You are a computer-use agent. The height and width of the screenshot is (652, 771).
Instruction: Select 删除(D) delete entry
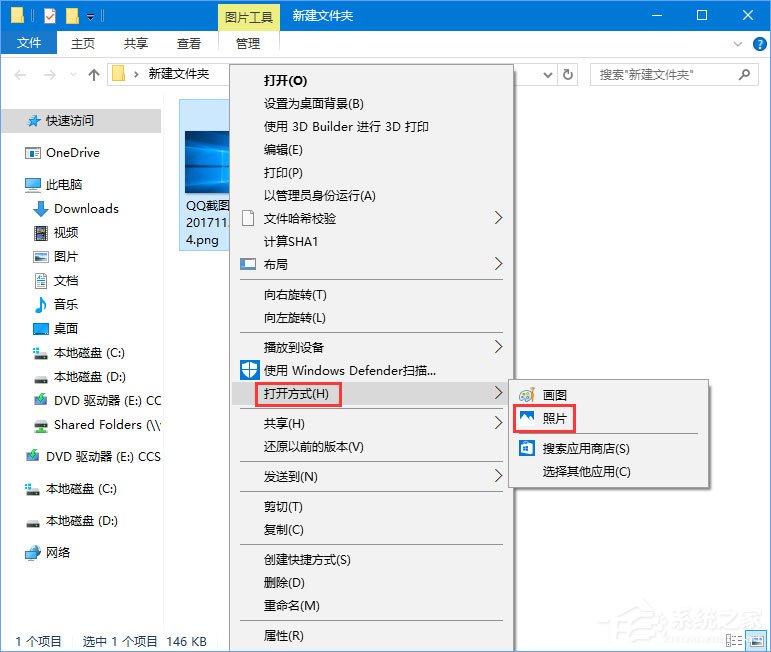point(284,583)
